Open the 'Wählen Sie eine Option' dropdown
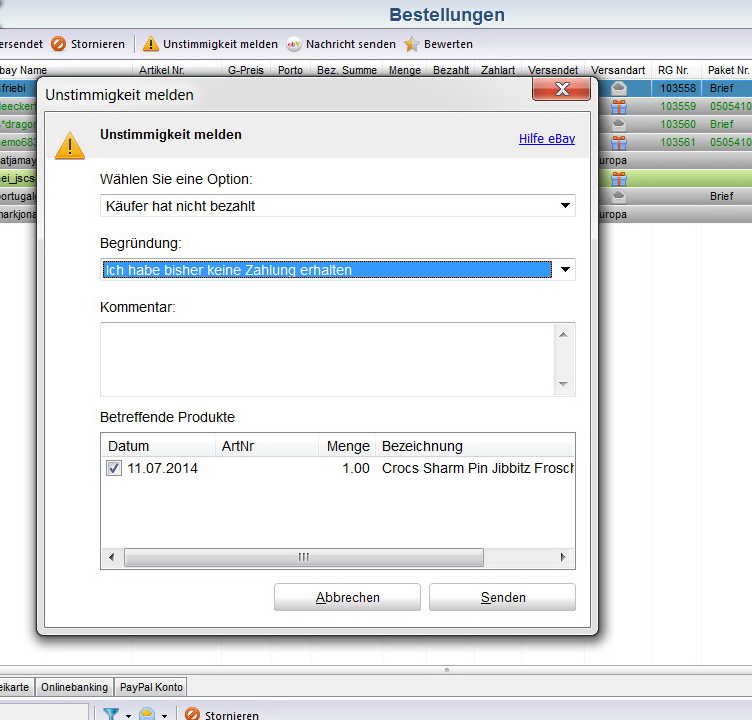The width and height of the screenshot is (752, 720). point(566,206)
